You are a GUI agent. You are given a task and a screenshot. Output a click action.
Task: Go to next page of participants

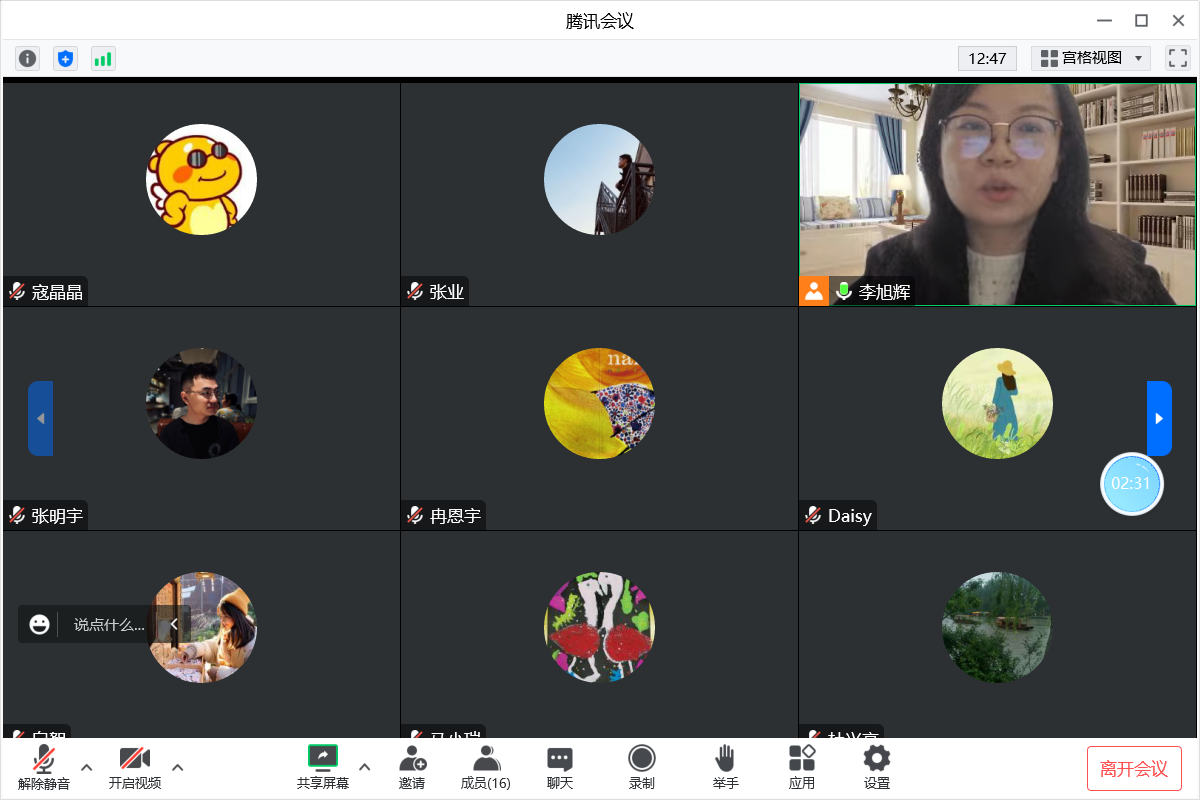1159,418
